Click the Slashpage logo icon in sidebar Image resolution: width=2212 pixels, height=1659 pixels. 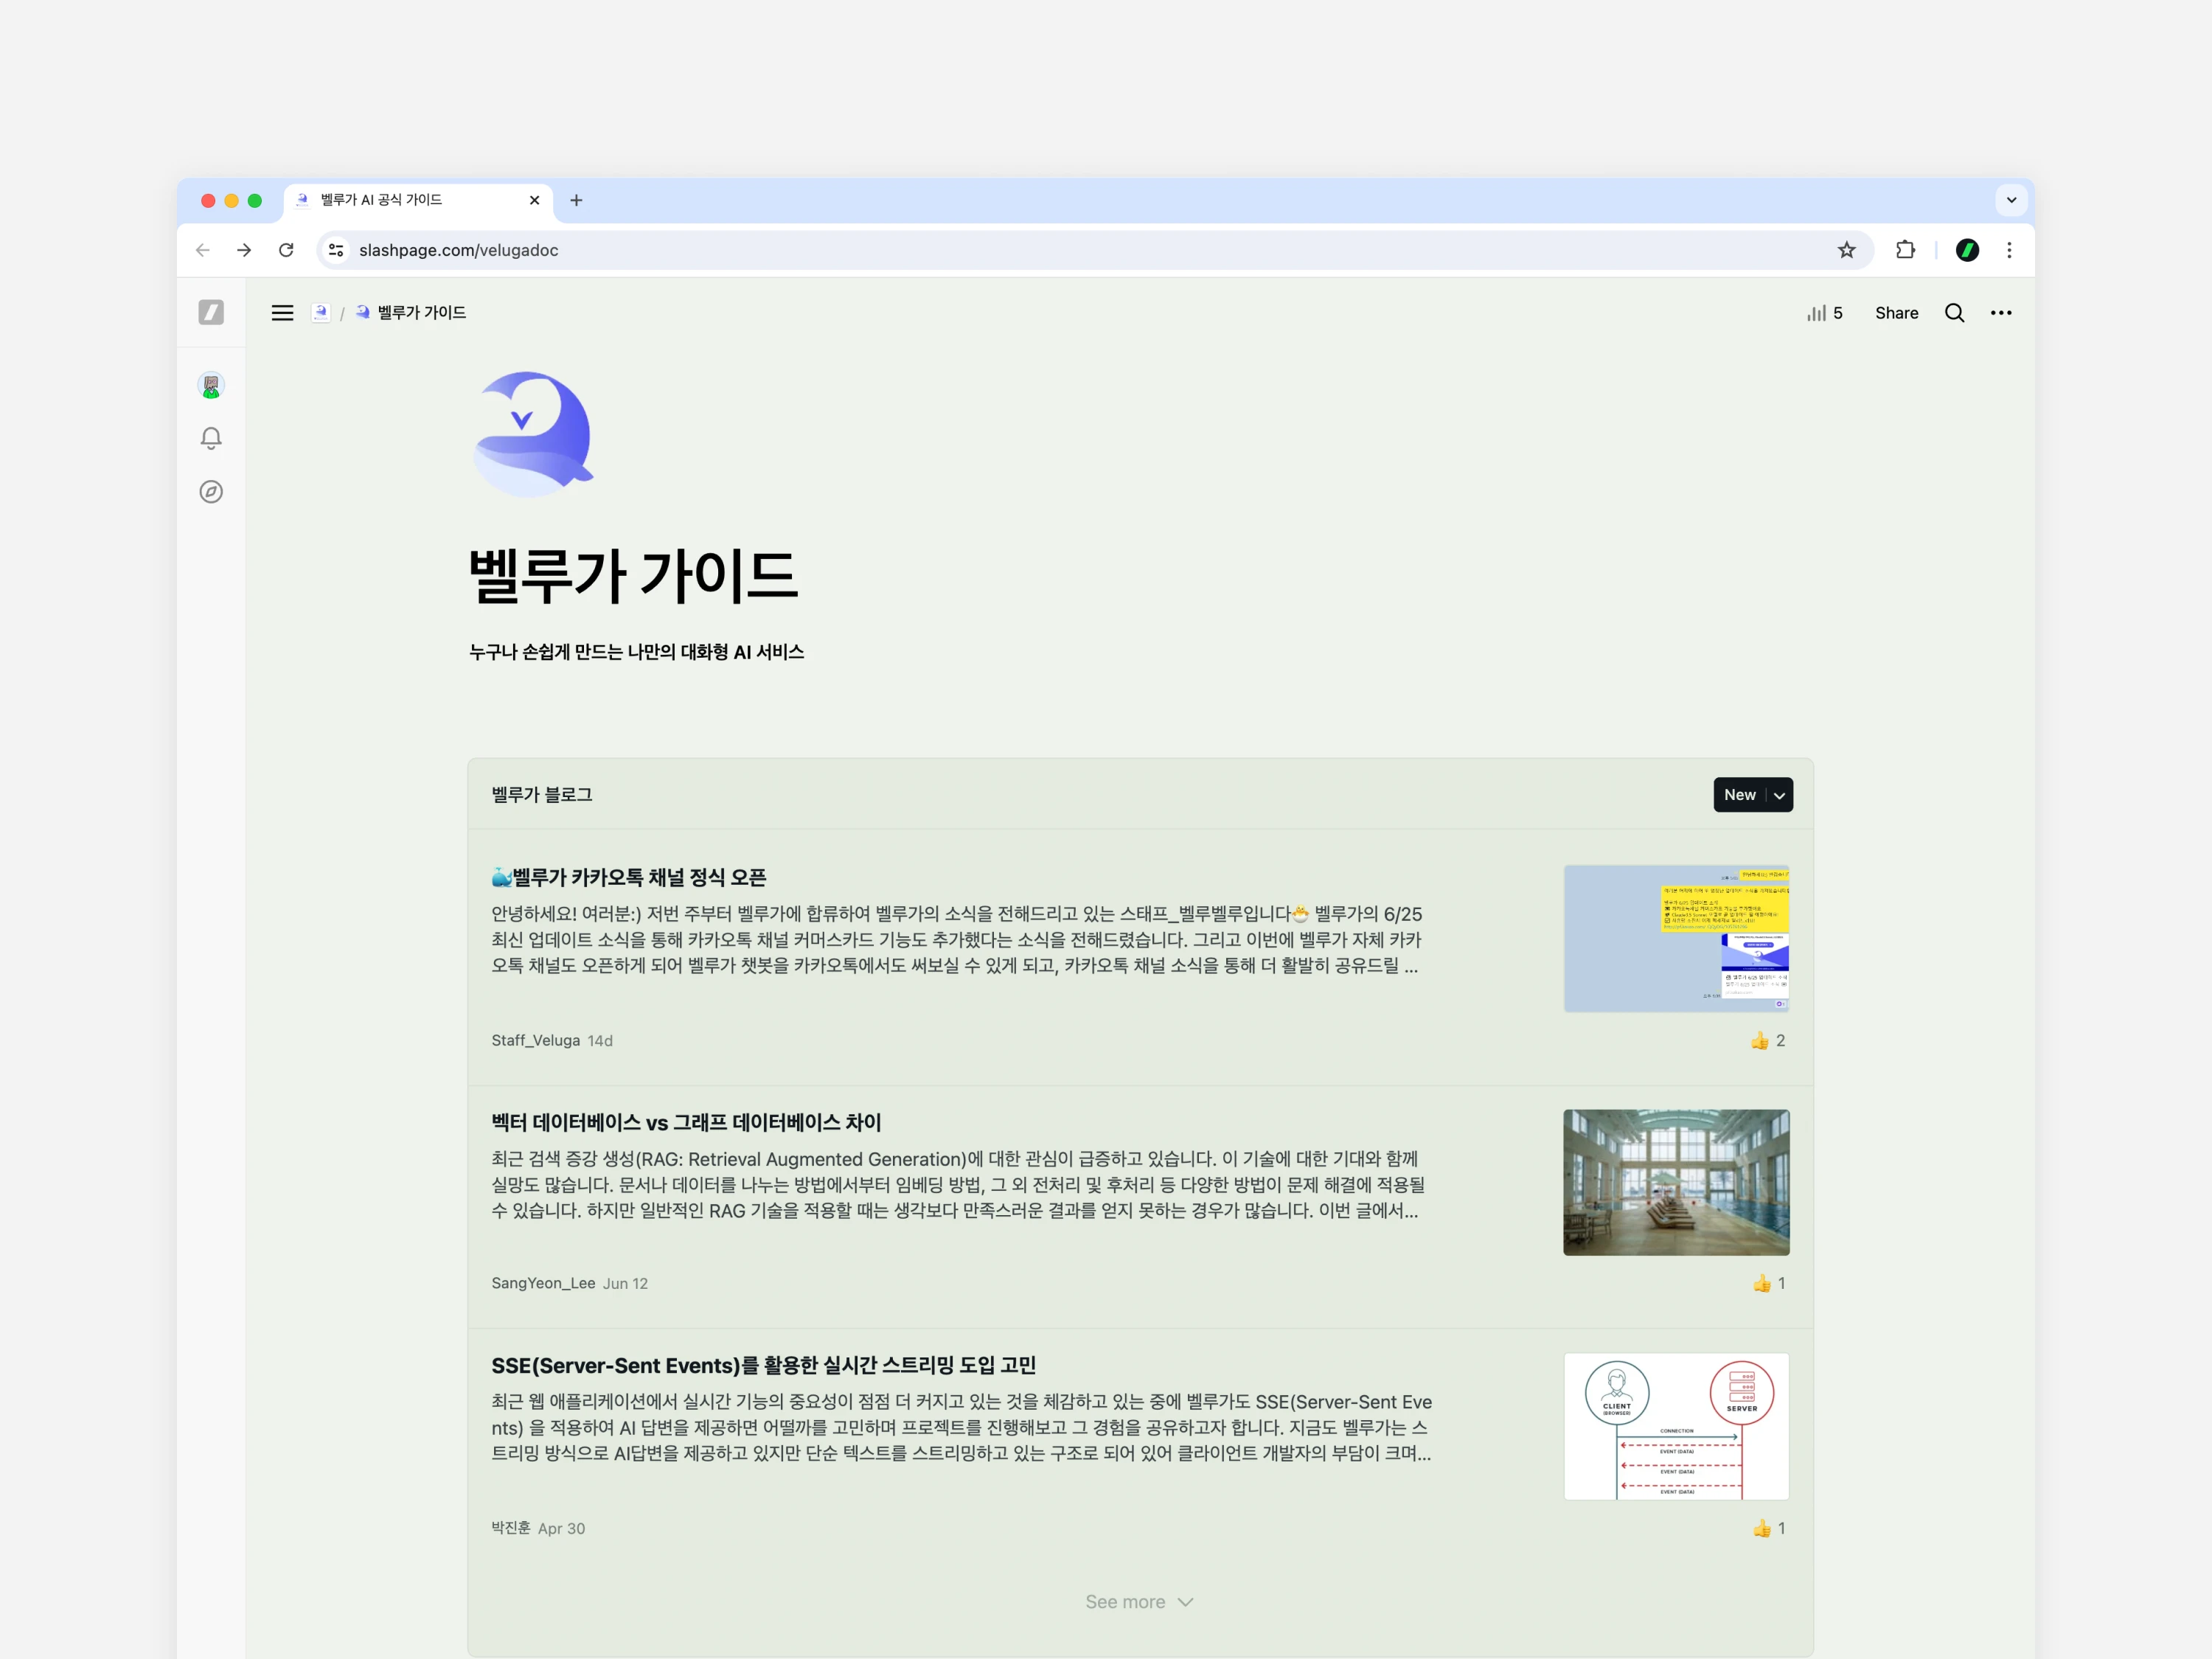(x=211, y=312)
